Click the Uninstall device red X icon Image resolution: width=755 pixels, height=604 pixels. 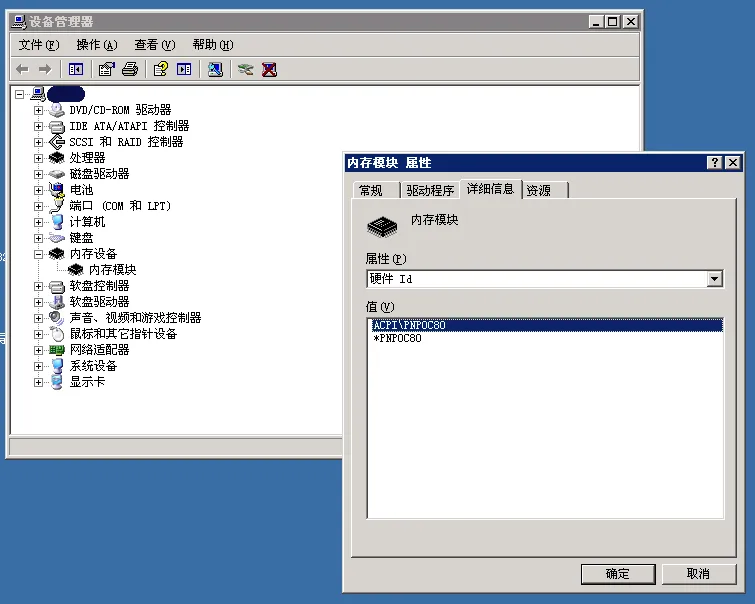269,69
